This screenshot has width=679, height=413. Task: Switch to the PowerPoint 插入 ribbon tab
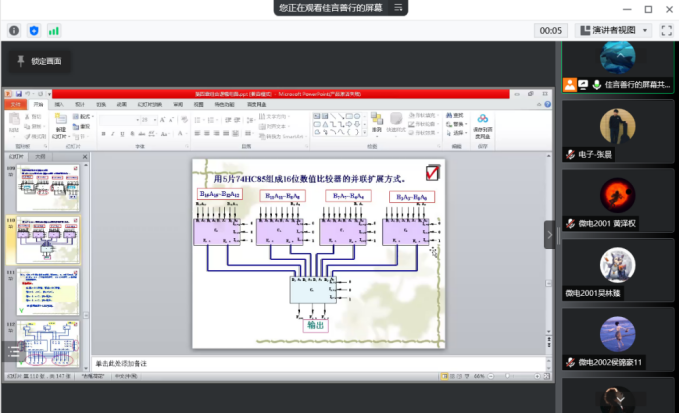[59, 104]
